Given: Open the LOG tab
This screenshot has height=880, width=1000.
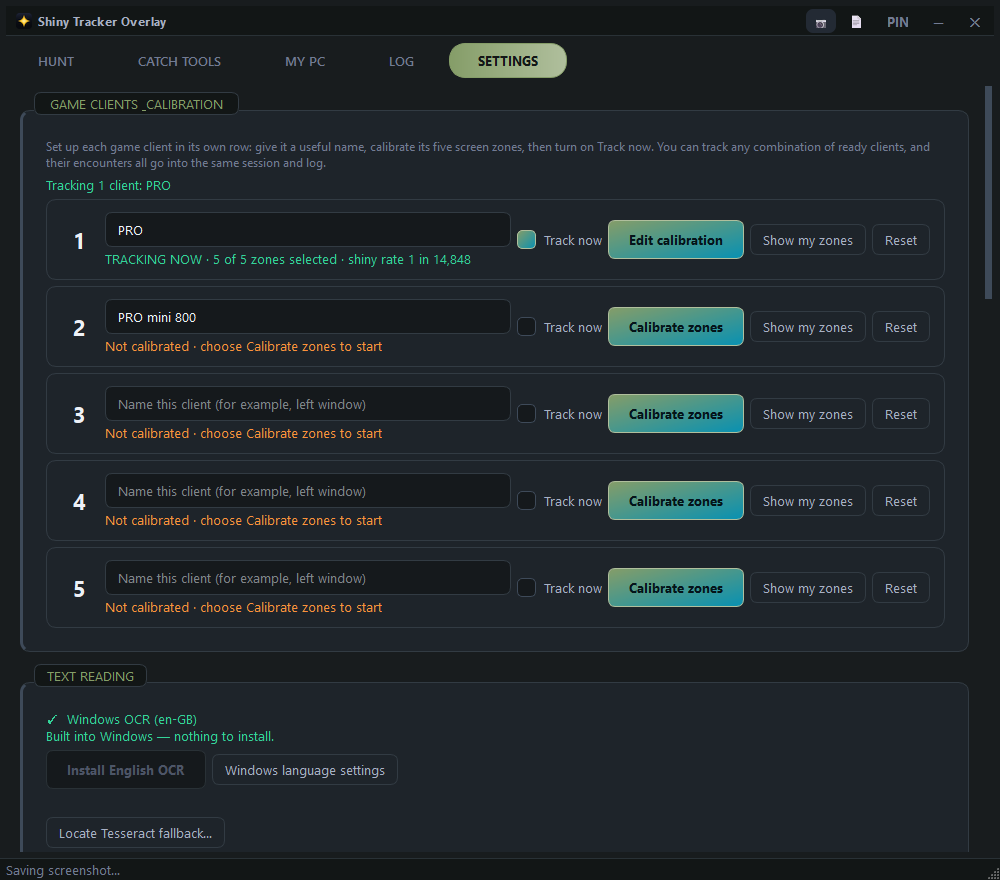Looking at the screenshot, I should point(401,61).
